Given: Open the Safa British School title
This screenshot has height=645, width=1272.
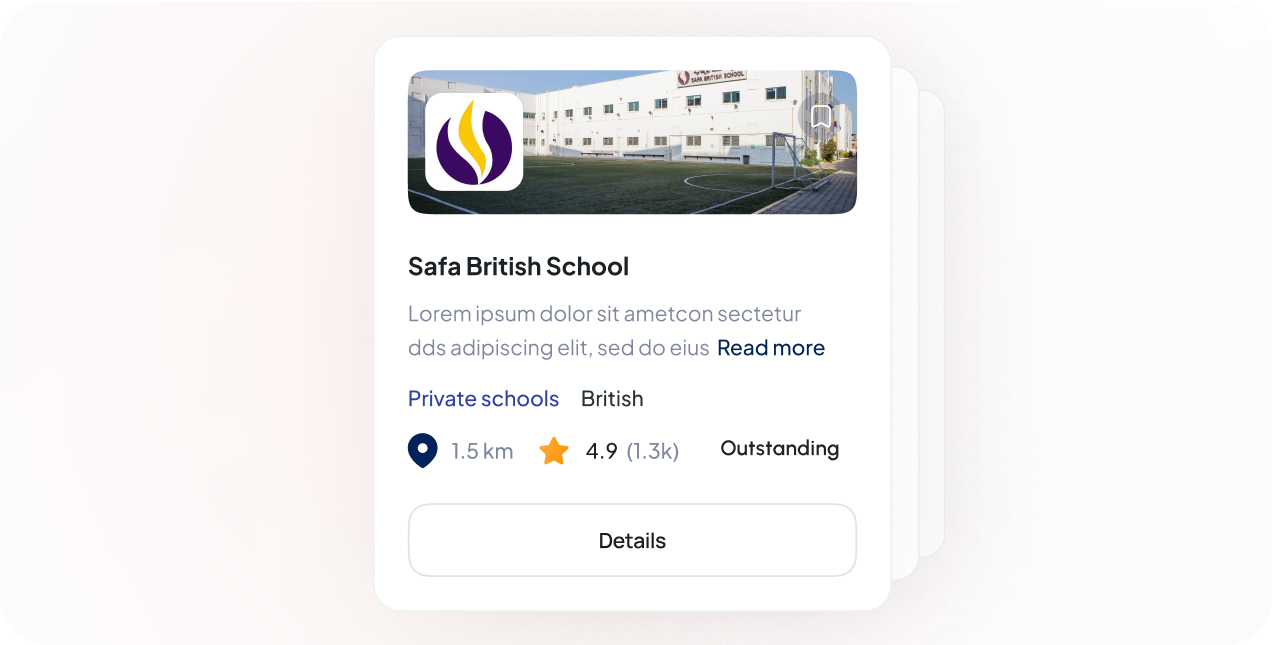Looking at the screenshot, I should [518, 266].
